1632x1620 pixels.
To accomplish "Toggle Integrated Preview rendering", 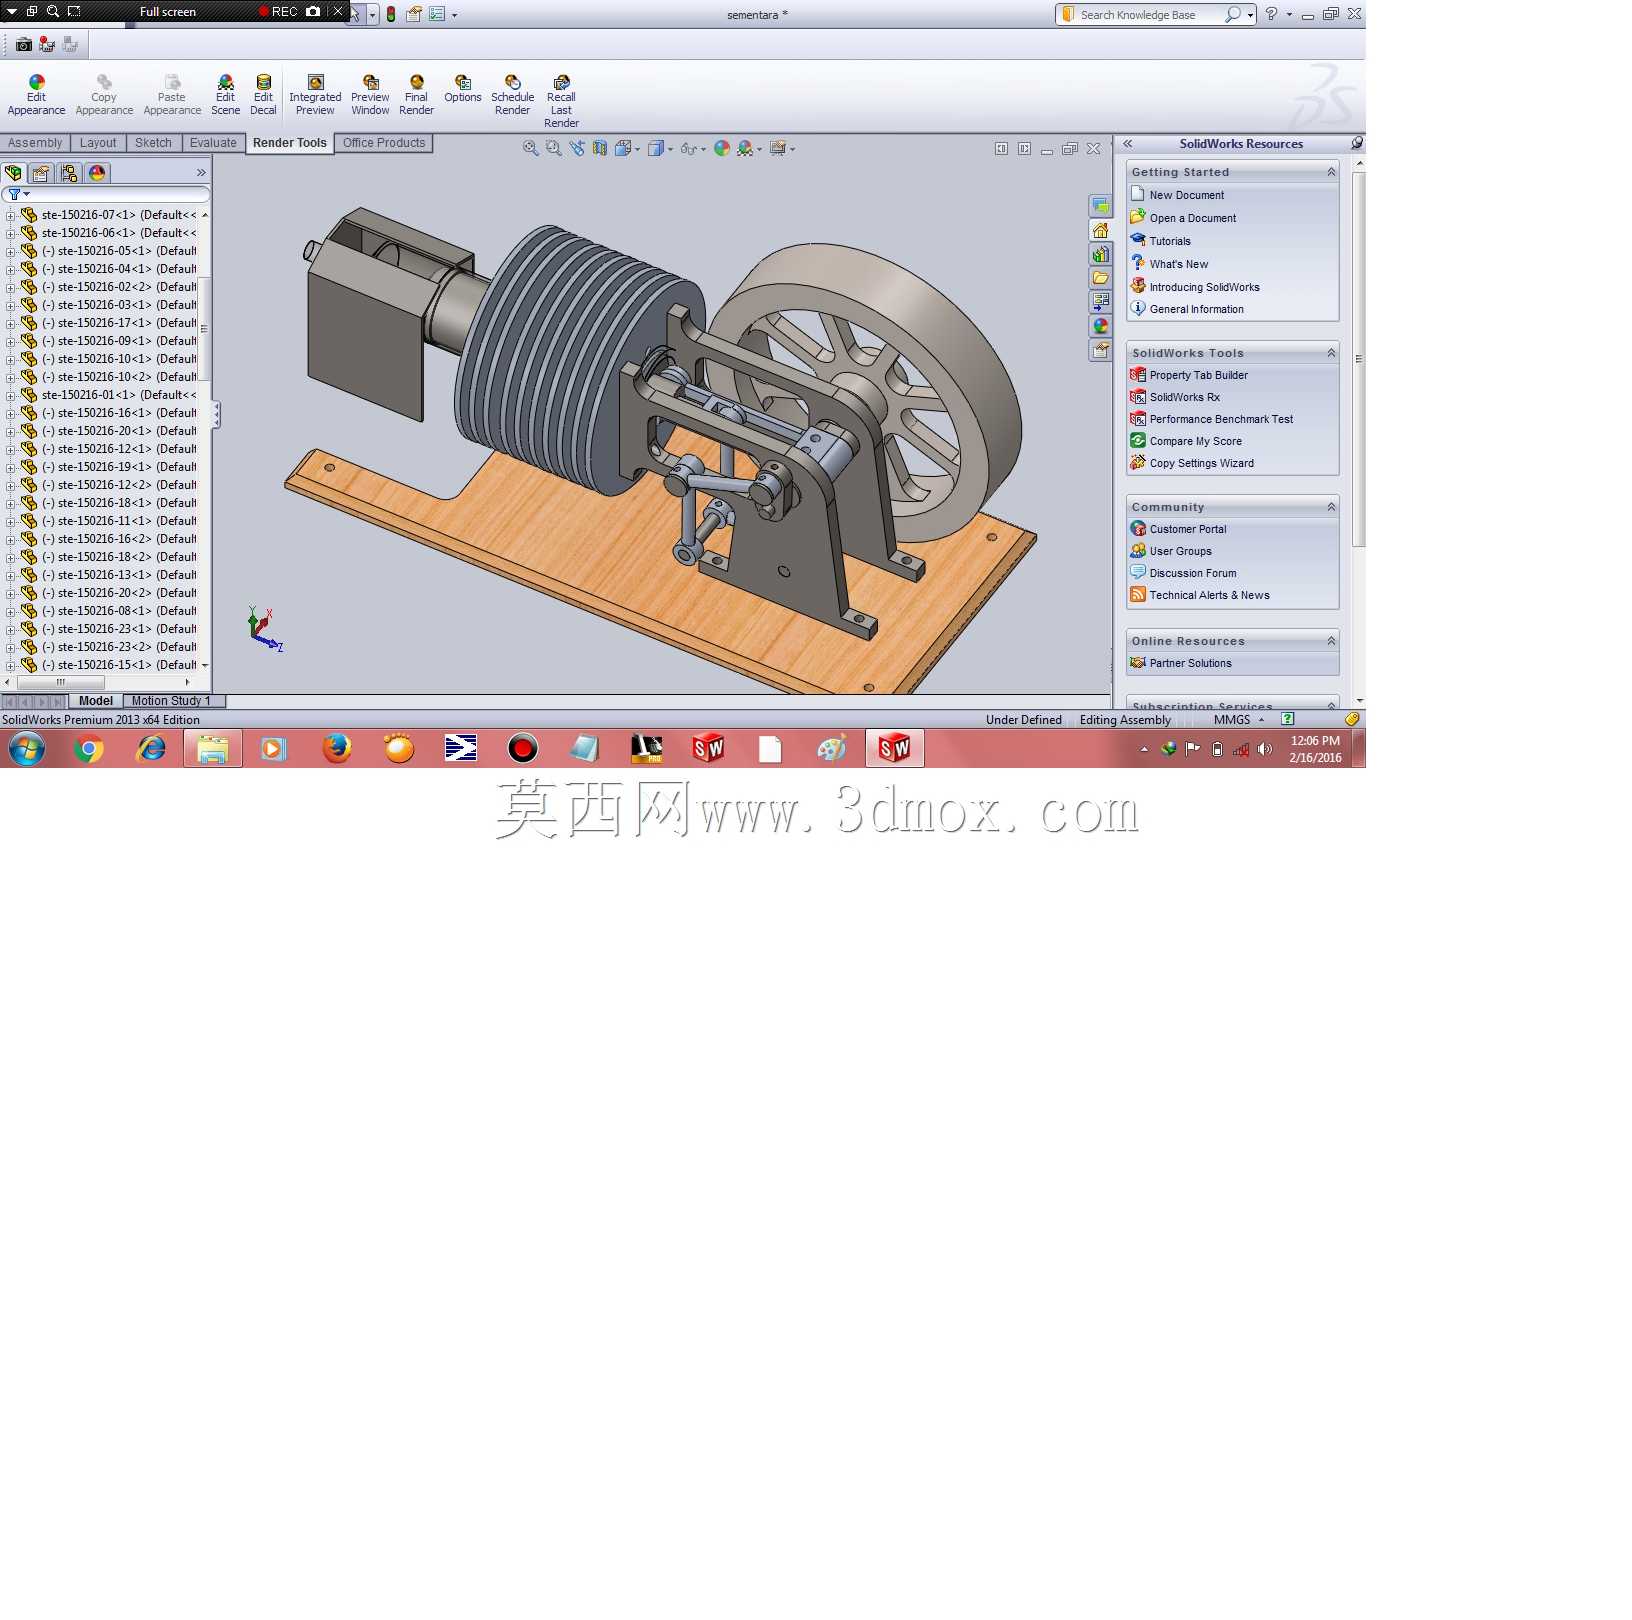I will [315, 95].
